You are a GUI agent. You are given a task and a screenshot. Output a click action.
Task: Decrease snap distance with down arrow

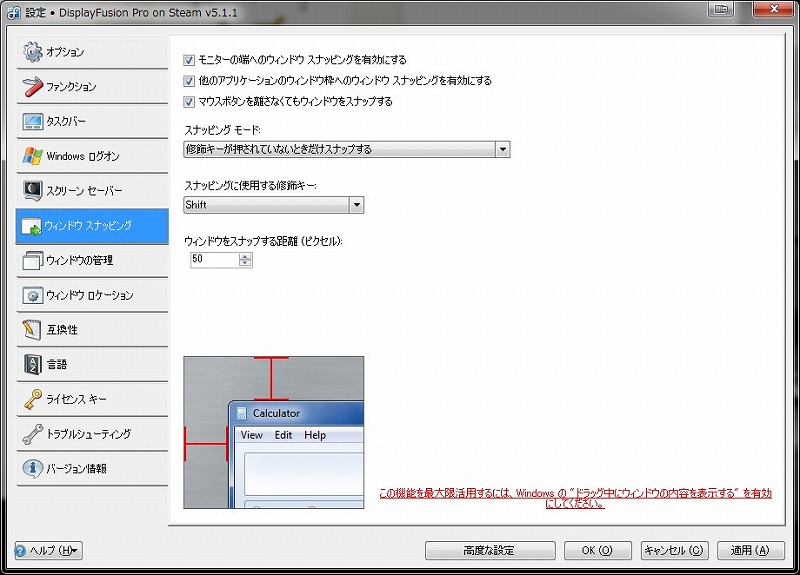(x=245, y=263)
